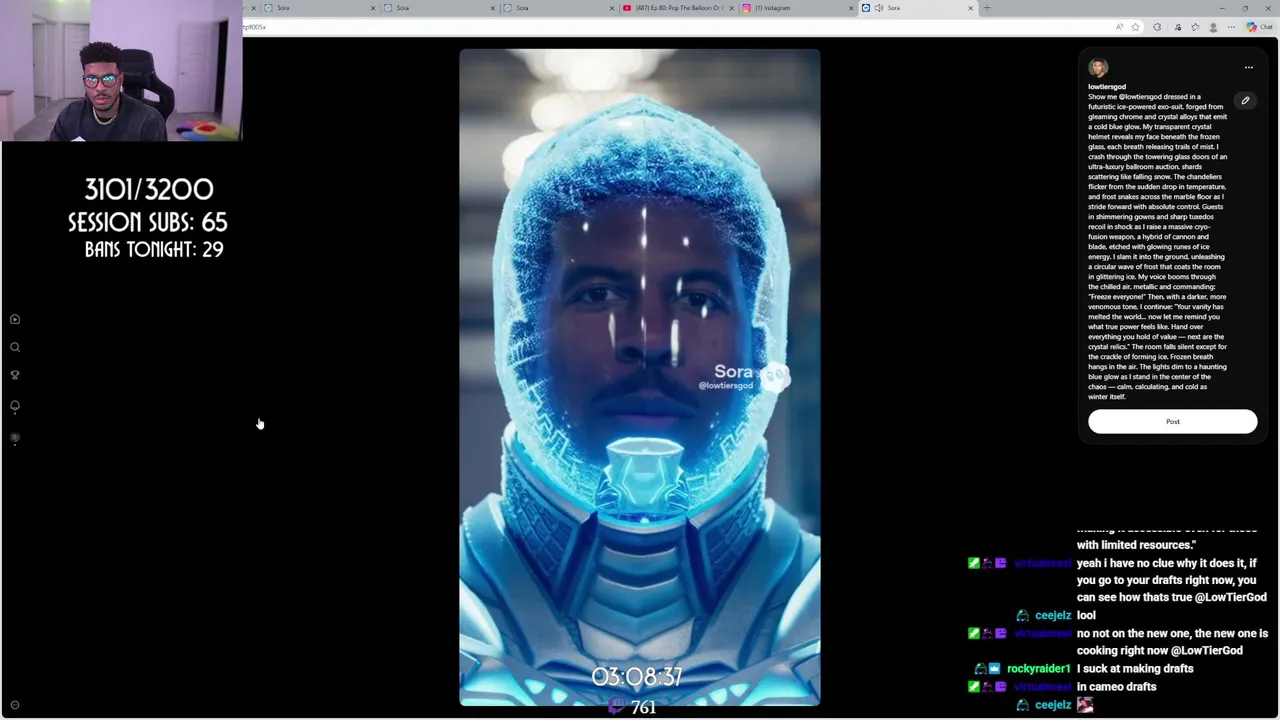This screenshot has height=720, width=1280.
Task: Close the active Sora tab
Action: 970,8
